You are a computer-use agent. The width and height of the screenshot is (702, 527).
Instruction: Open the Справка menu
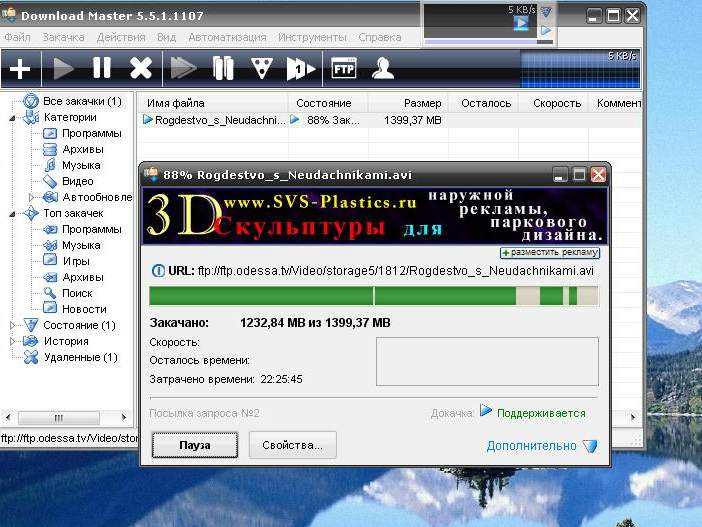click(380, 37)
